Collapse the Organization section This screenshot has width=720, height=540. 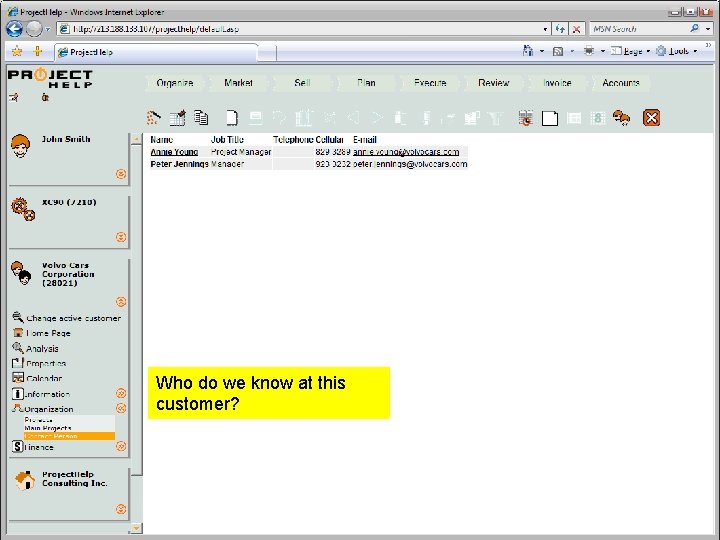pyautogui.click(x=121, y=408)
